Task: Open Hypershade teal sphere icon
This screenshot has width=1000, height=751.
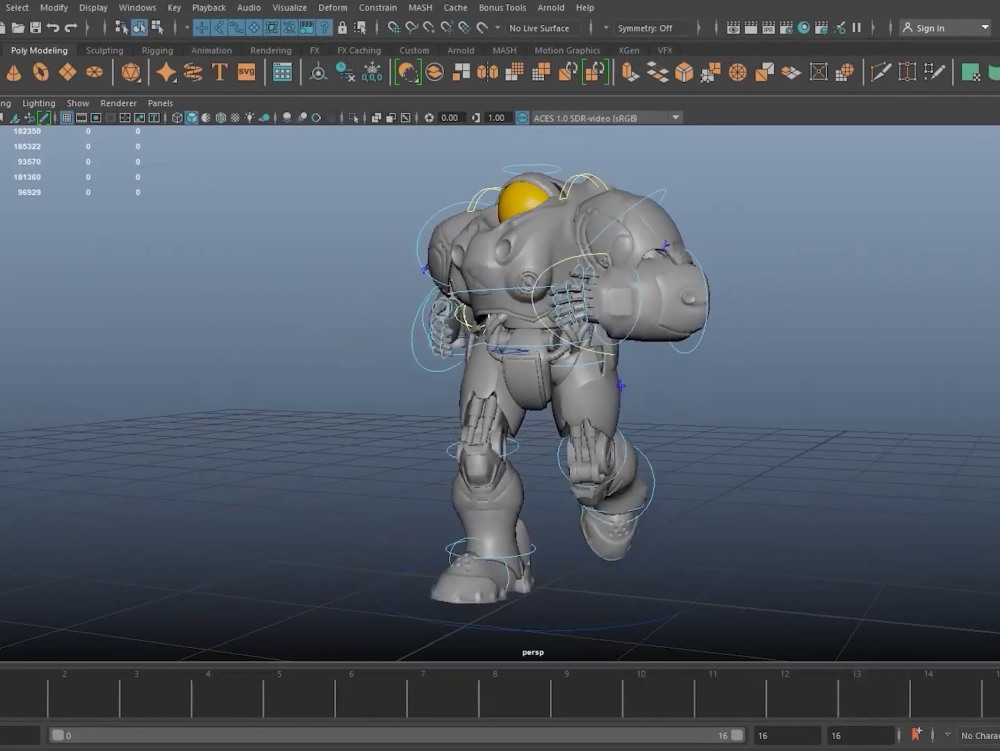Action: (804, 28)
